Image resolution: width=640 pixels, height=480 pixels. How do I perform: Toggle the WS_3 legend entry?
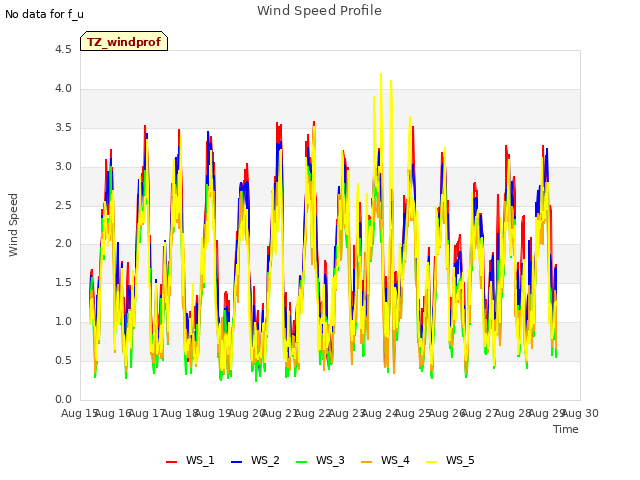click(x=320, y=460)
